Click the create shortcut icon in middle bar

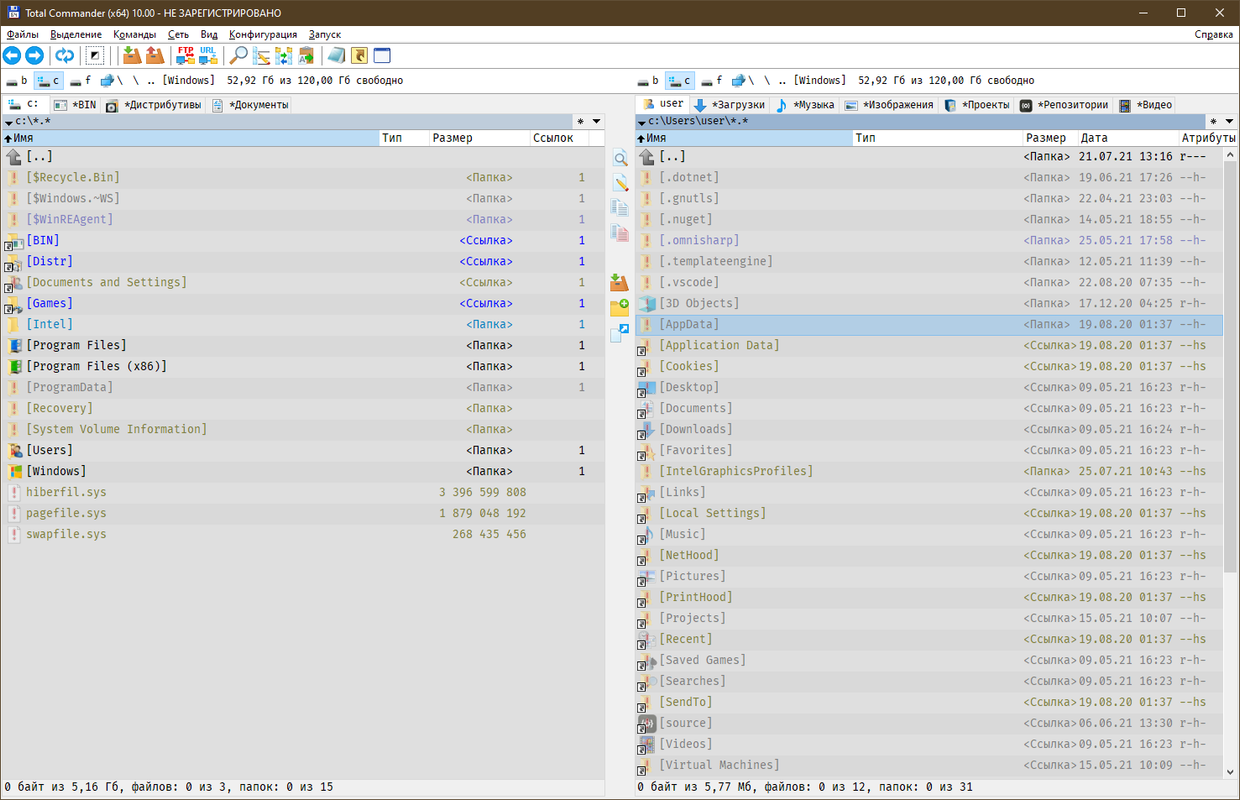pyautogui.click(x=620, y=333)
